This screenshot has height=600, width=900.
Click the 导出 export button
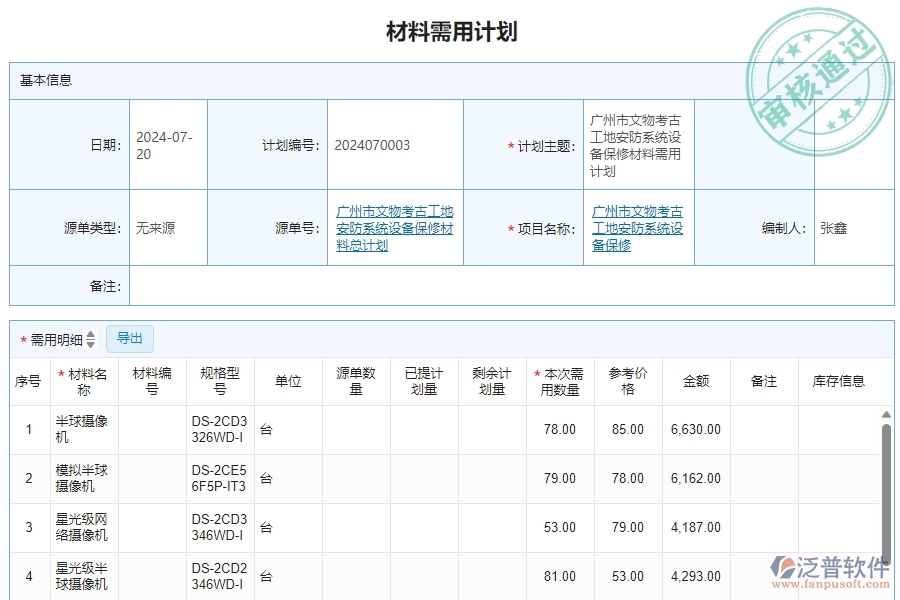(129, 338)
